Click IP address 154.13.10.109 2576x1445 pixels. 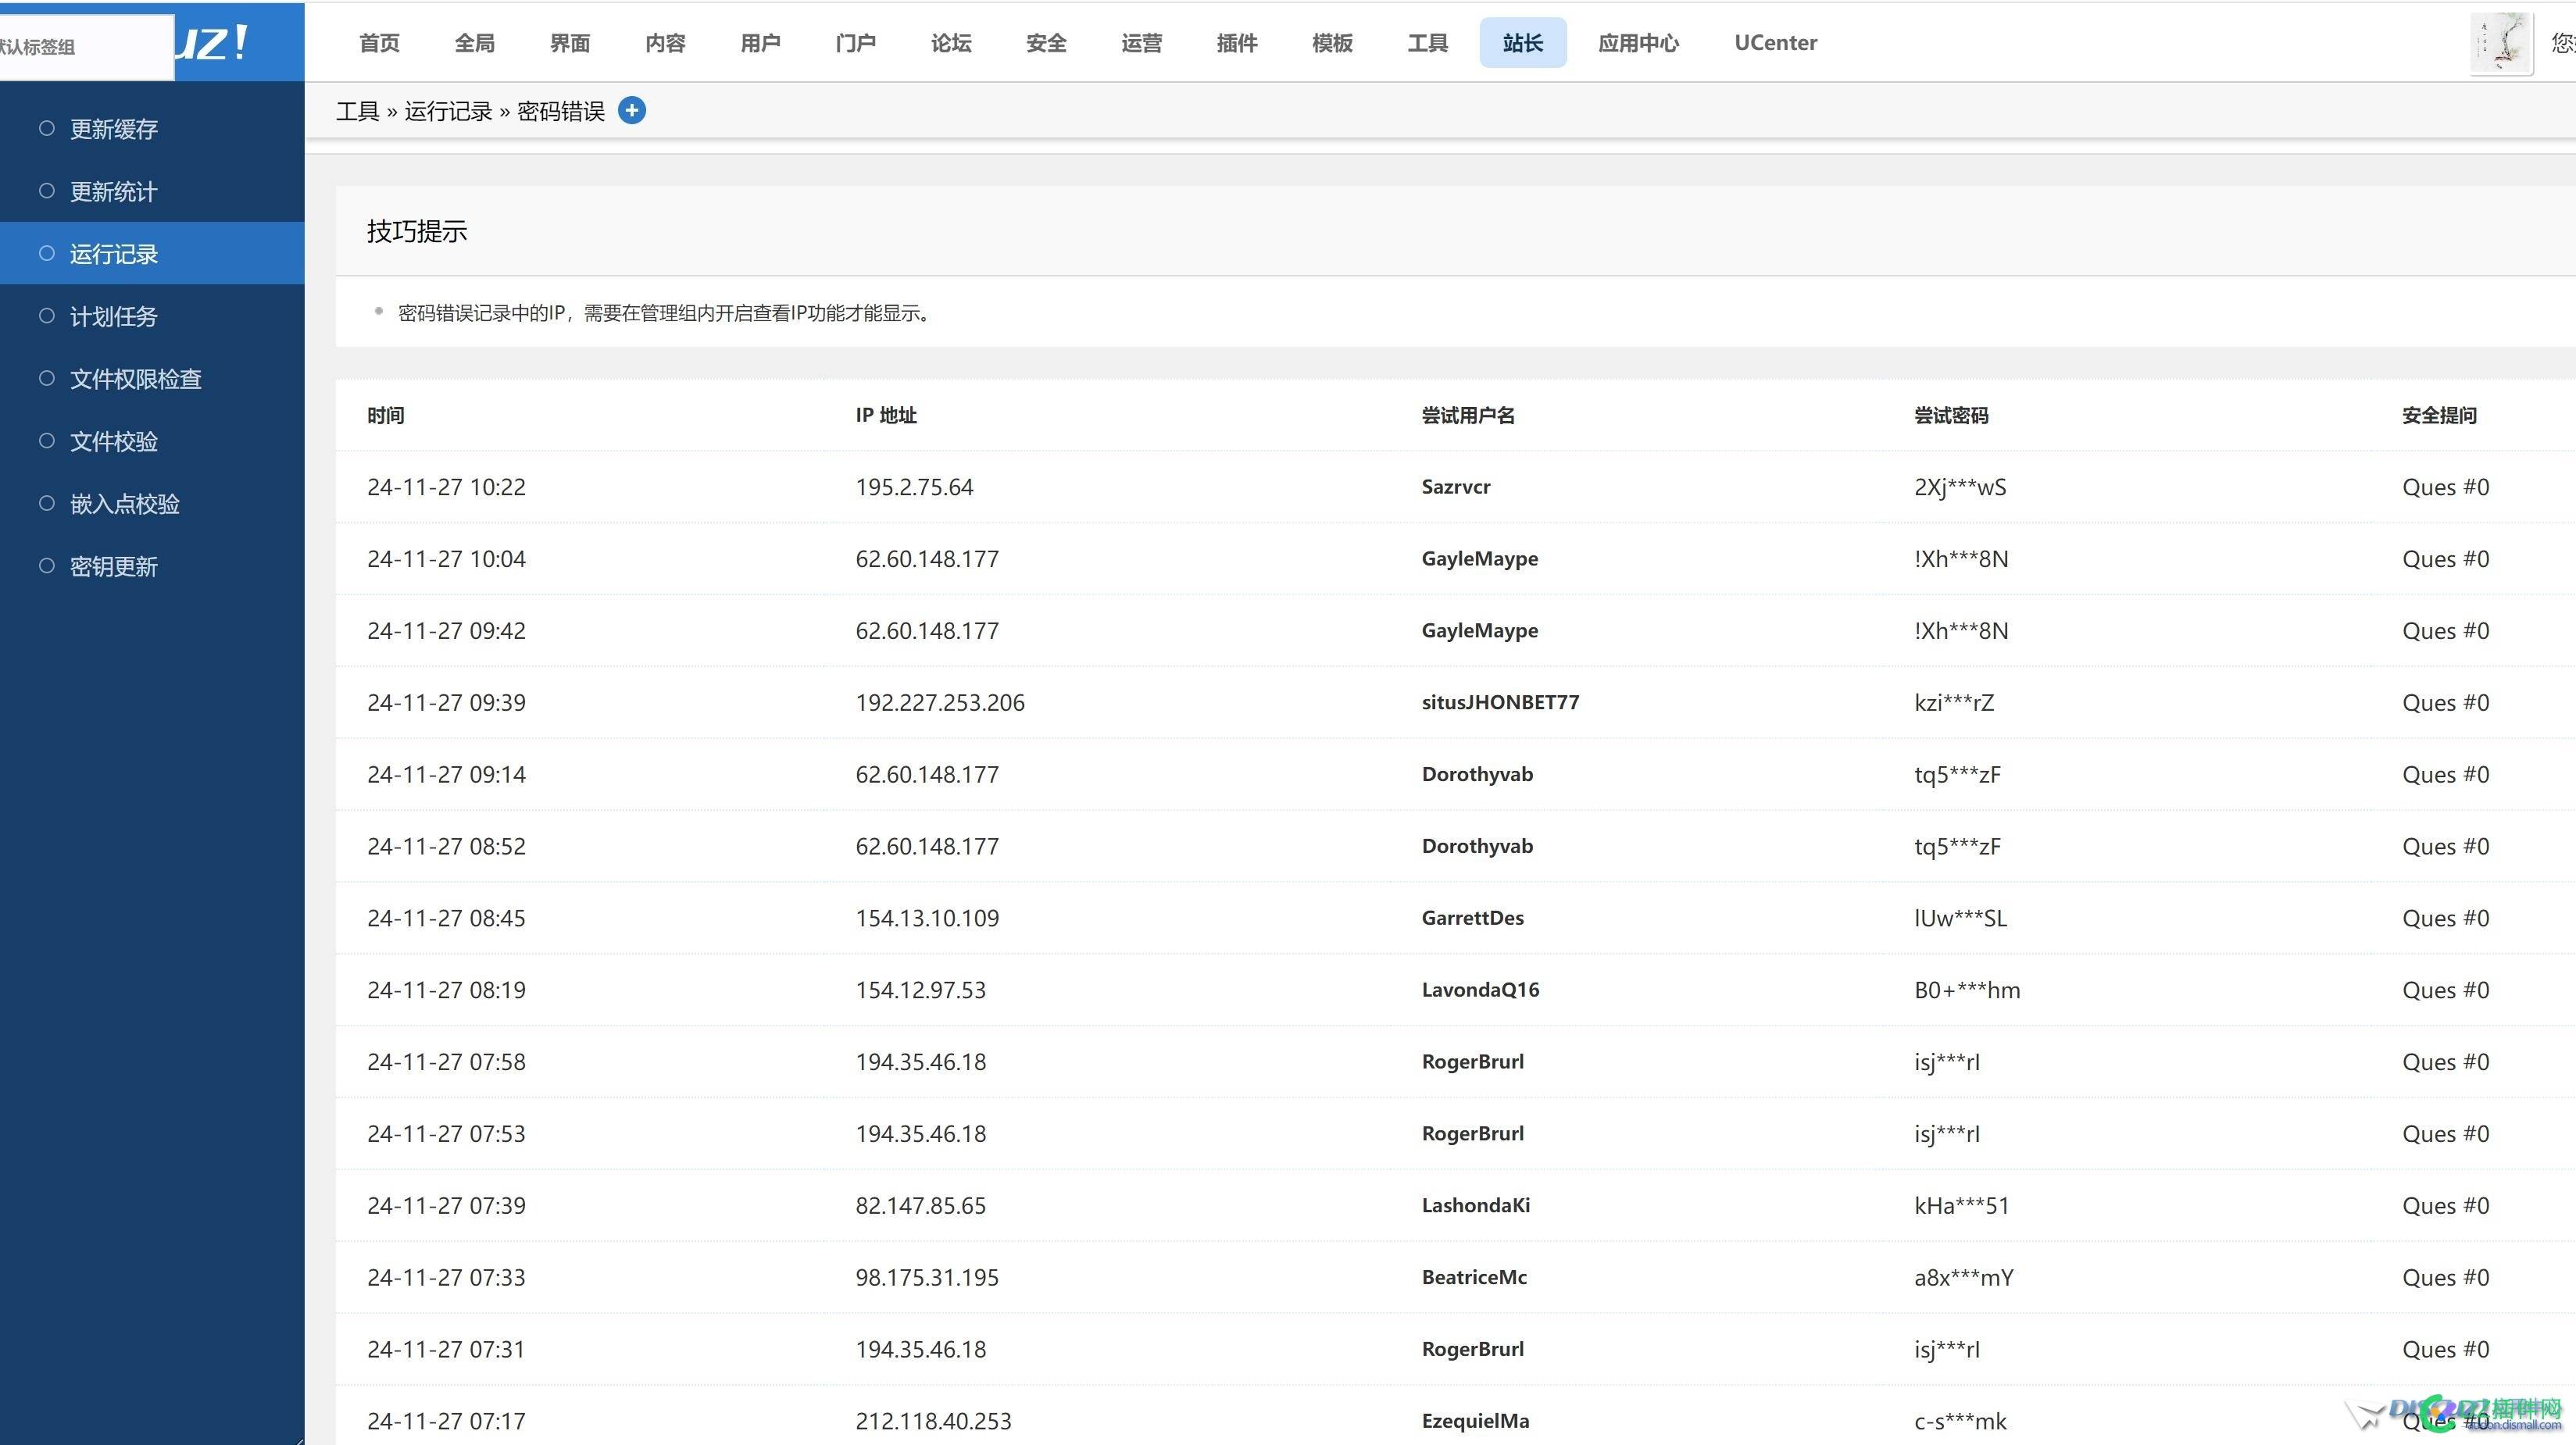point(927,918)
